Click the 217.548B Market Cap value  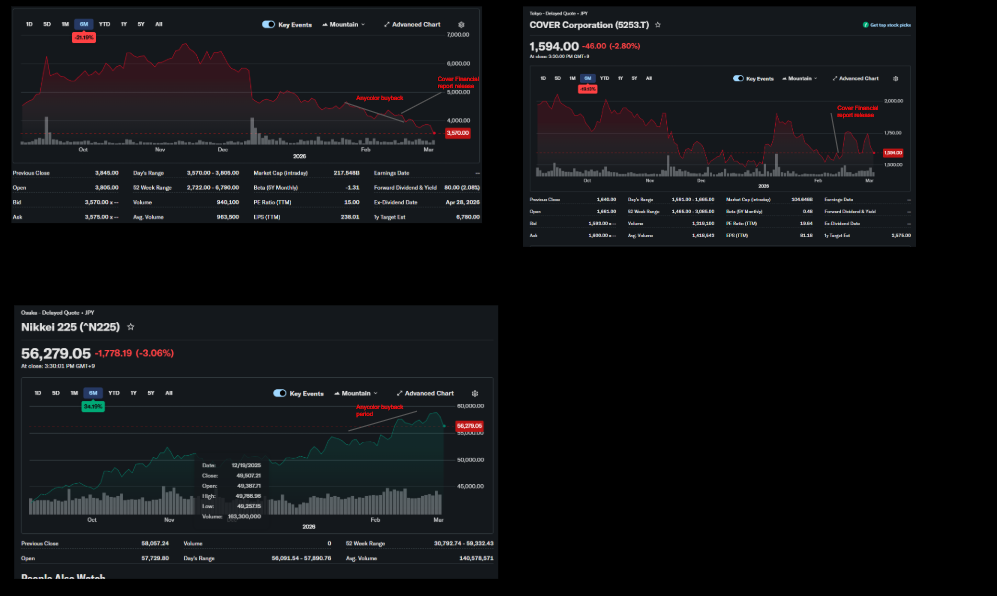tap(347, 173)
